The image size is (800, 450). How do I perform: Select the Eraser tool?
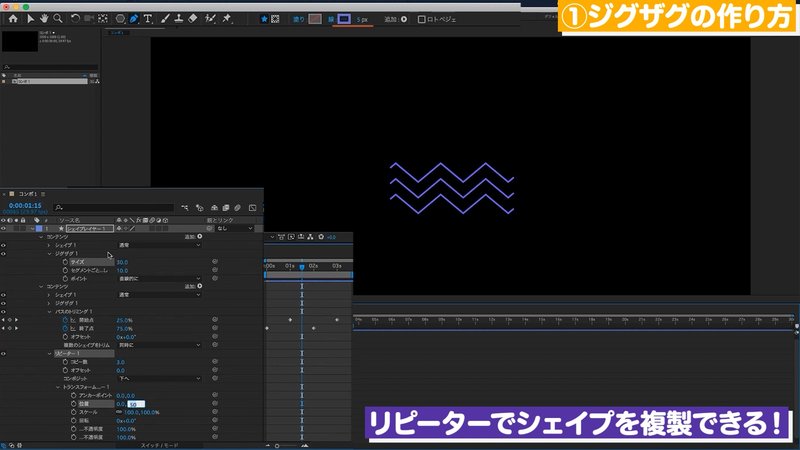pos(193,19)
